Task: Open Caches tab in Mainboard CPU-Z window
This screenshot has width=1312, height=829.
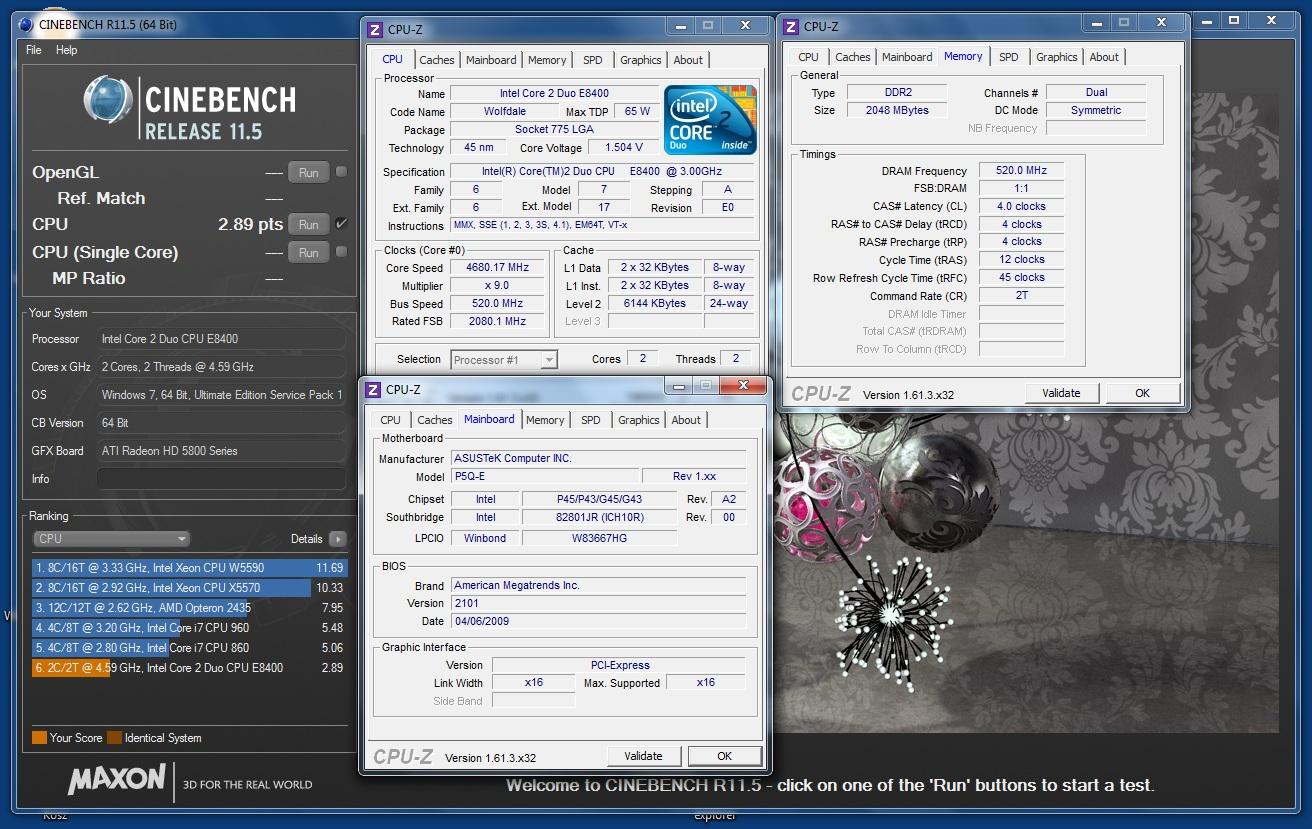Action: (x=435, y=420)
